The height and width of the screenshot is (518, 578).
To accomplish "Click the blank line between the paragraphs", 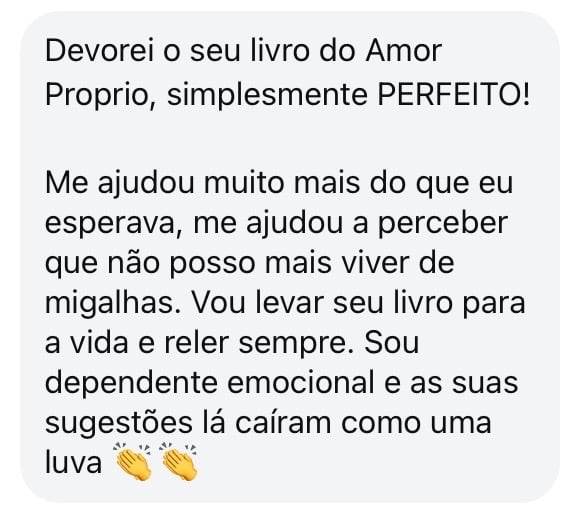I will click(x=288, y=138).
